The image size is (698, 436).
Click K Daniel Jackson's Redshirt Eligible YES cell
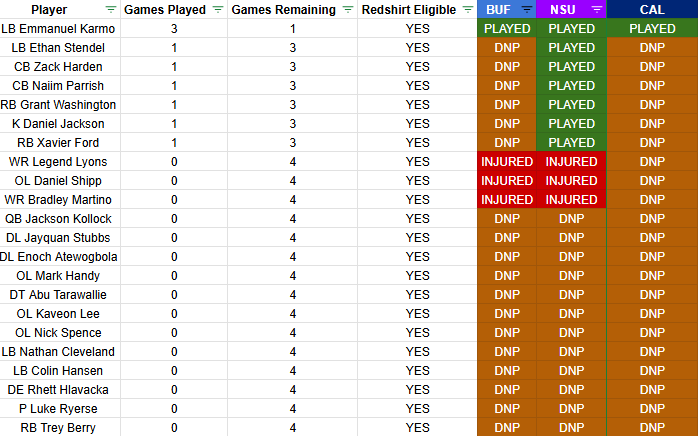[417, 124]
